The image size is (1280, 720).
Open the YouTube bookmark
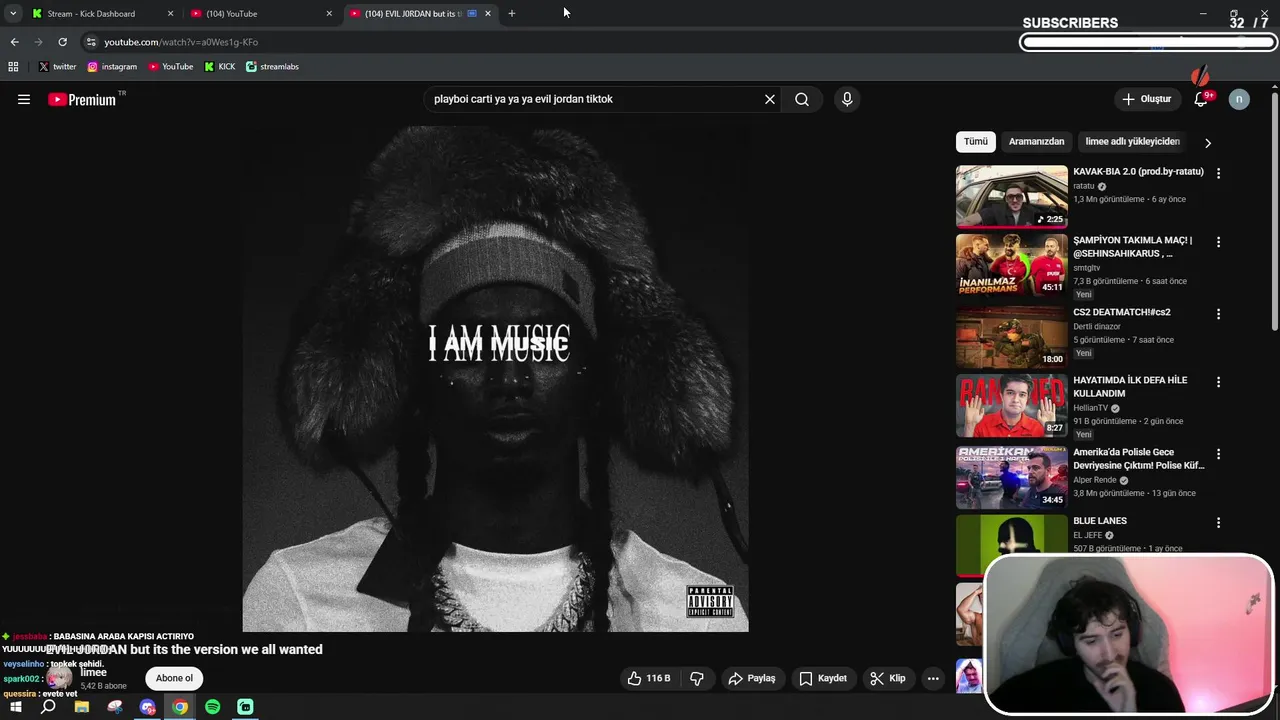click(x=171, y=67)
